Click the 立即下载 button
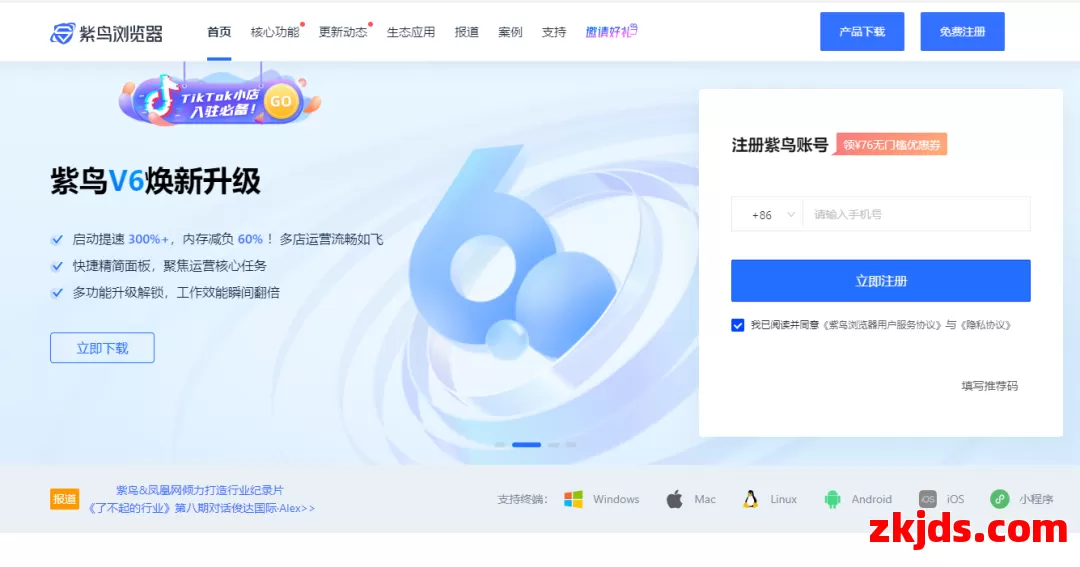 [x=102, y=348]
